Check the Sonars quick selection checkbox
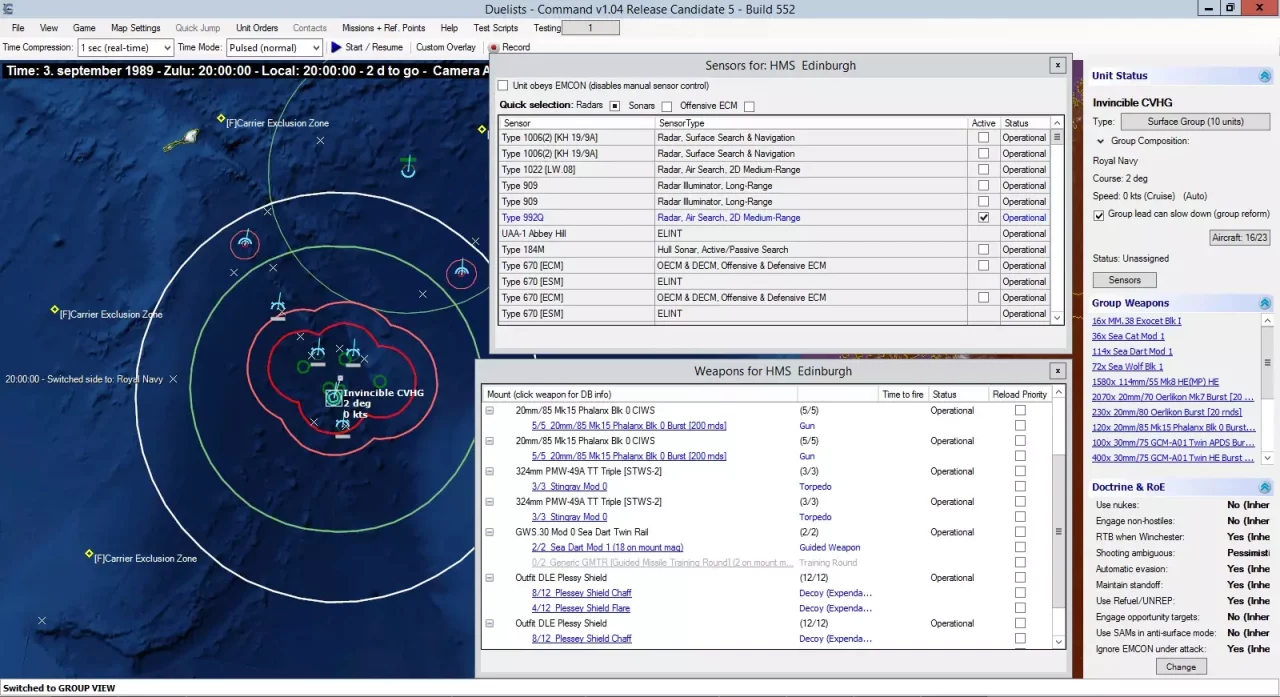1280x697 pixels. click(x=666, y=104)
